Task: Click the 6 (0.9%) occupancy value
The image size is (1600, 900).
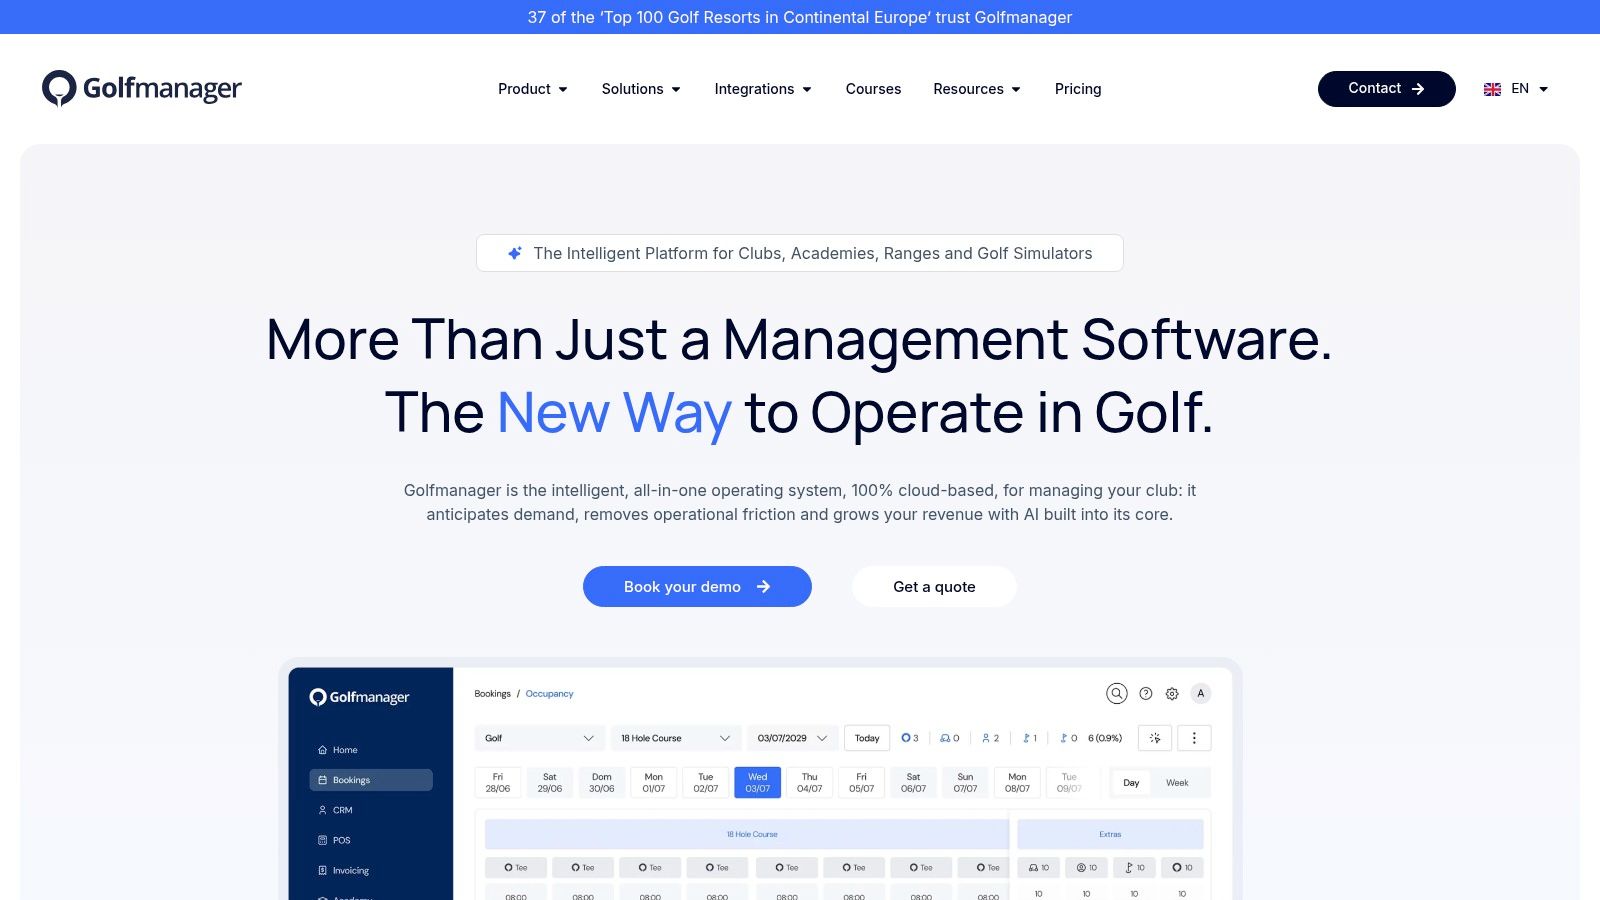Action: coord(1105,738)
